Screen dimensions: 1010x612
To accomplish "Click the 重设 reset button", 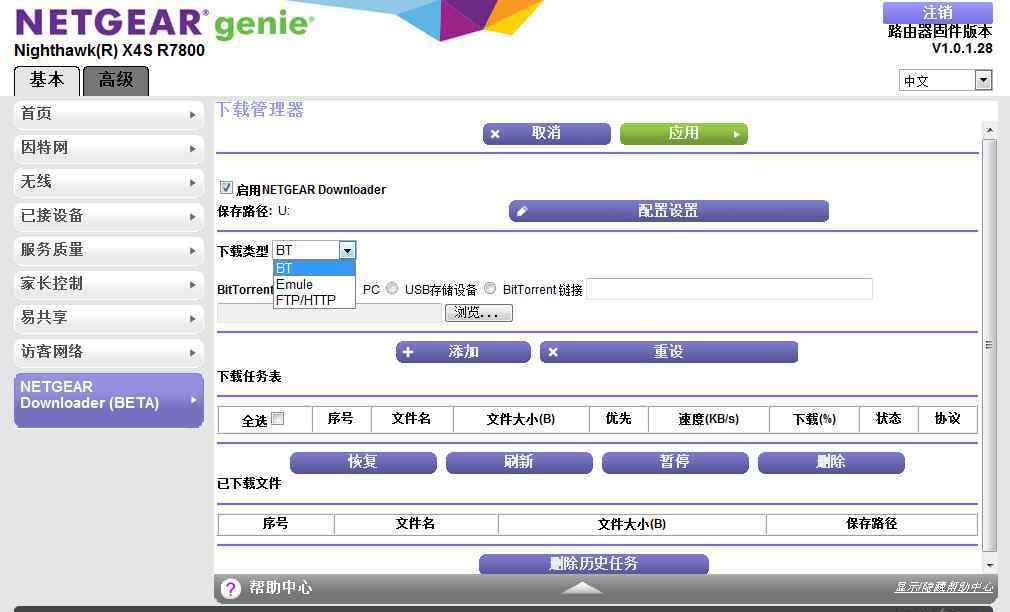I will pyautogui.click(x=669, y=352).
